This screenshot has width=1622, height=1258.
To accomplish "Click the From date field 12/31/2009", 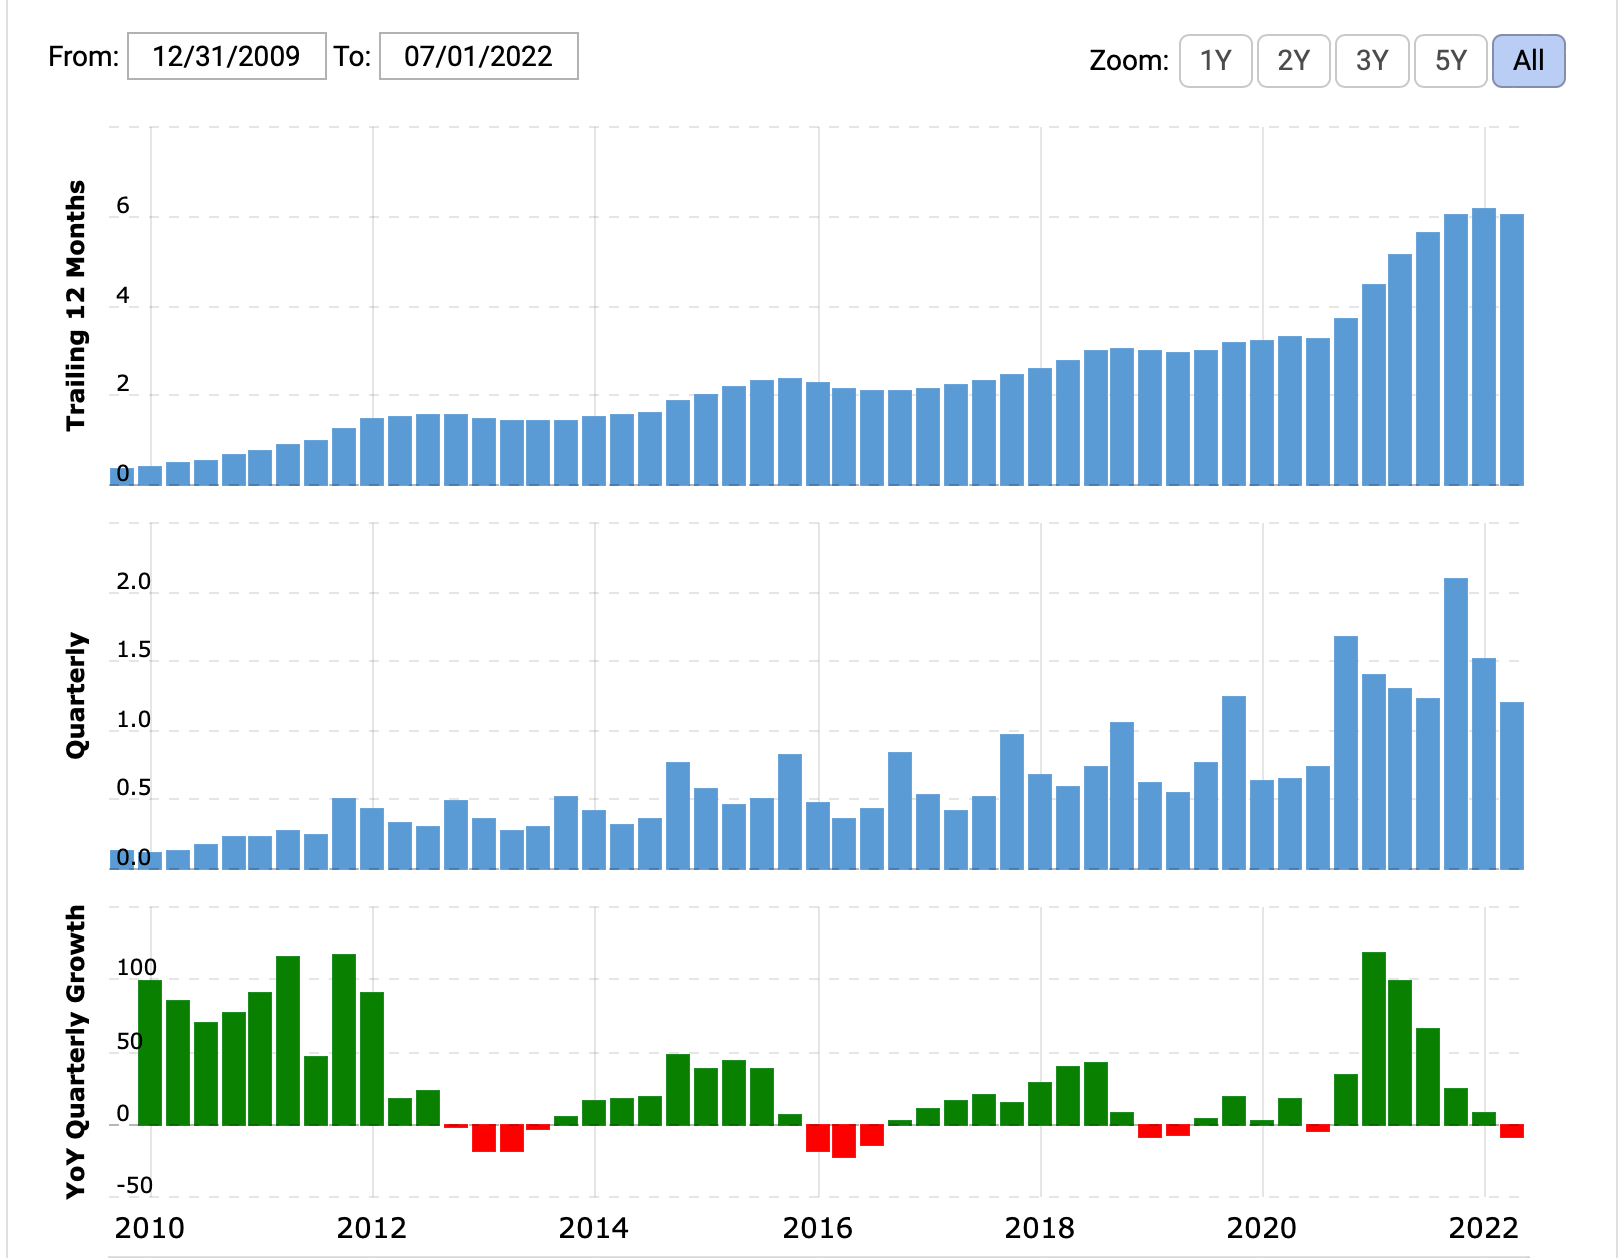I will point(226,56).
